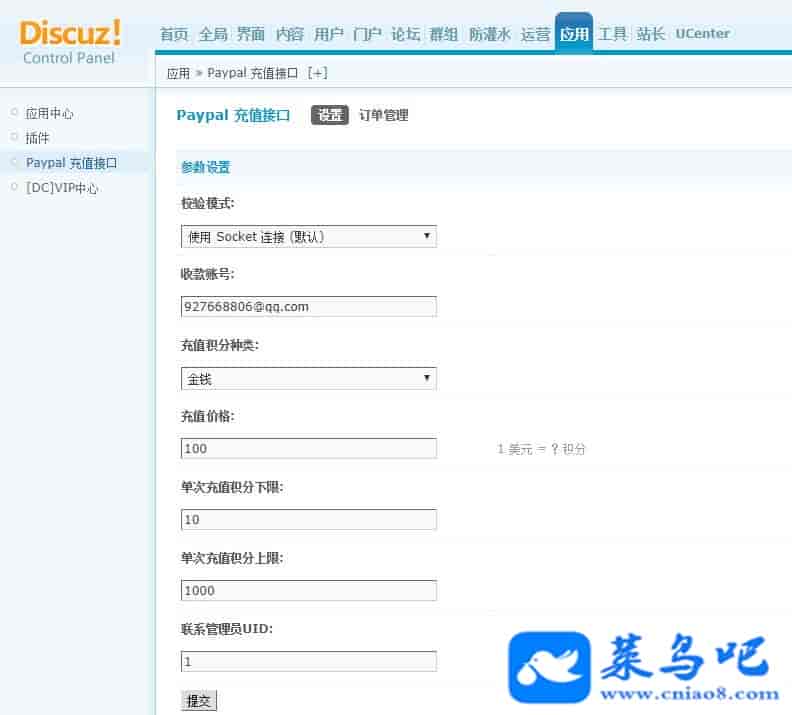Open the 门户 menu
Image resolution: width=792 pixels, height=715 pixels.
tap(367, 34)
